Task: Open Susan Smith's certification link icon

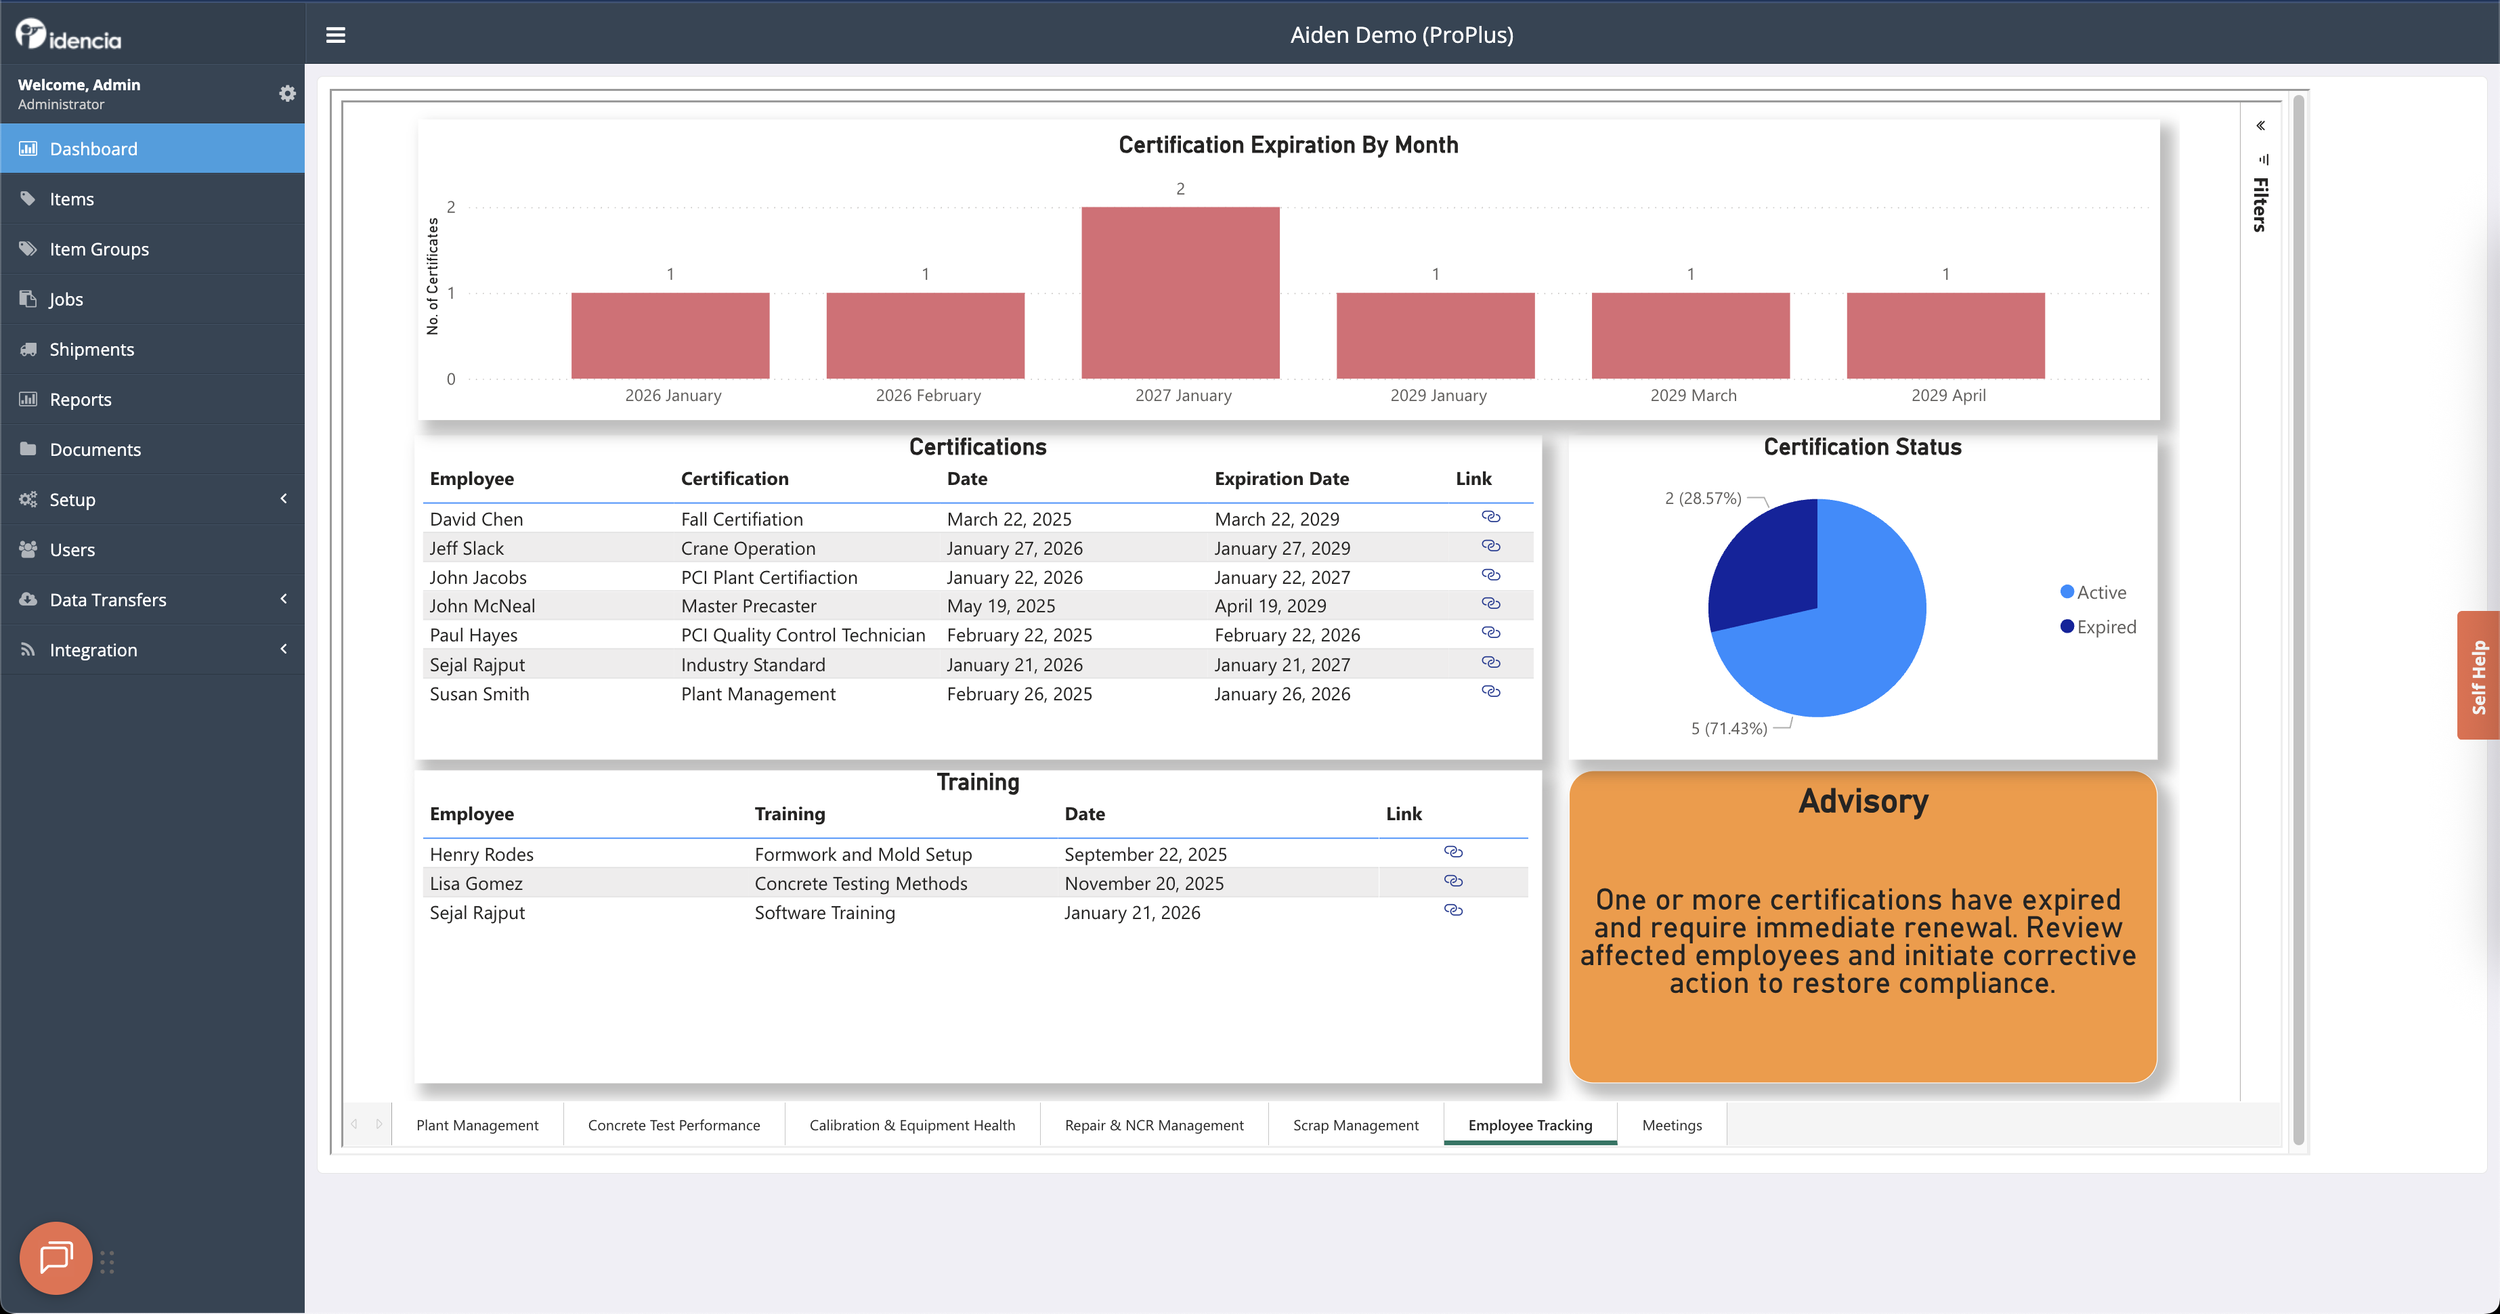Action: click(1490, 692)
